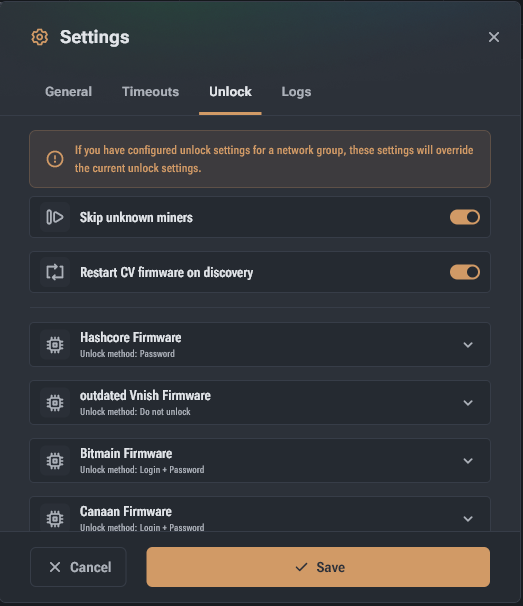Screen dimensions: 523x606
Task: Click the Canaan Firmware chip icon
Action: point(55,518)
